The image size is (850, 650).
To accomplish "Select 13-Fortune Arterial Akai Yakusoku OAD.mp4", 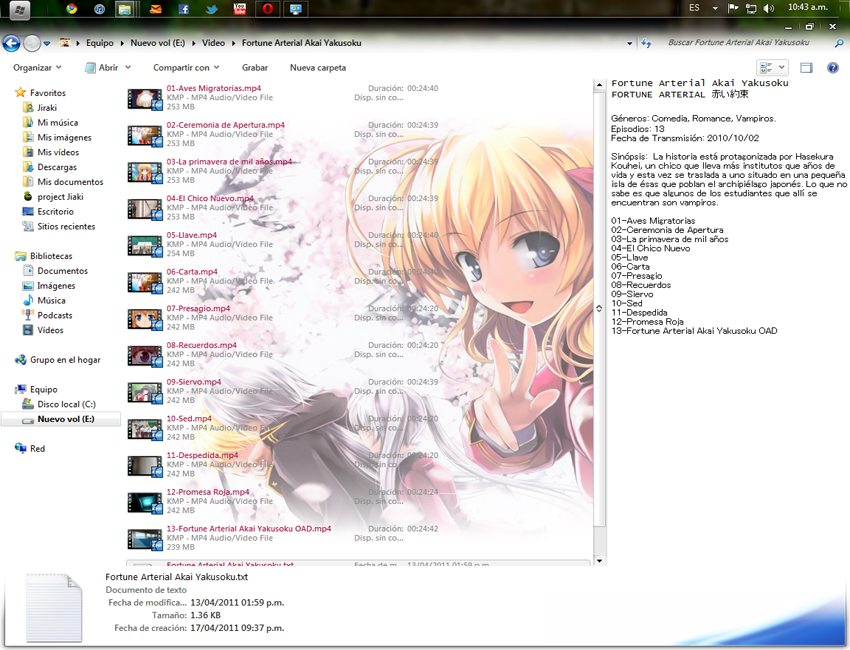I will click(248, 529).
